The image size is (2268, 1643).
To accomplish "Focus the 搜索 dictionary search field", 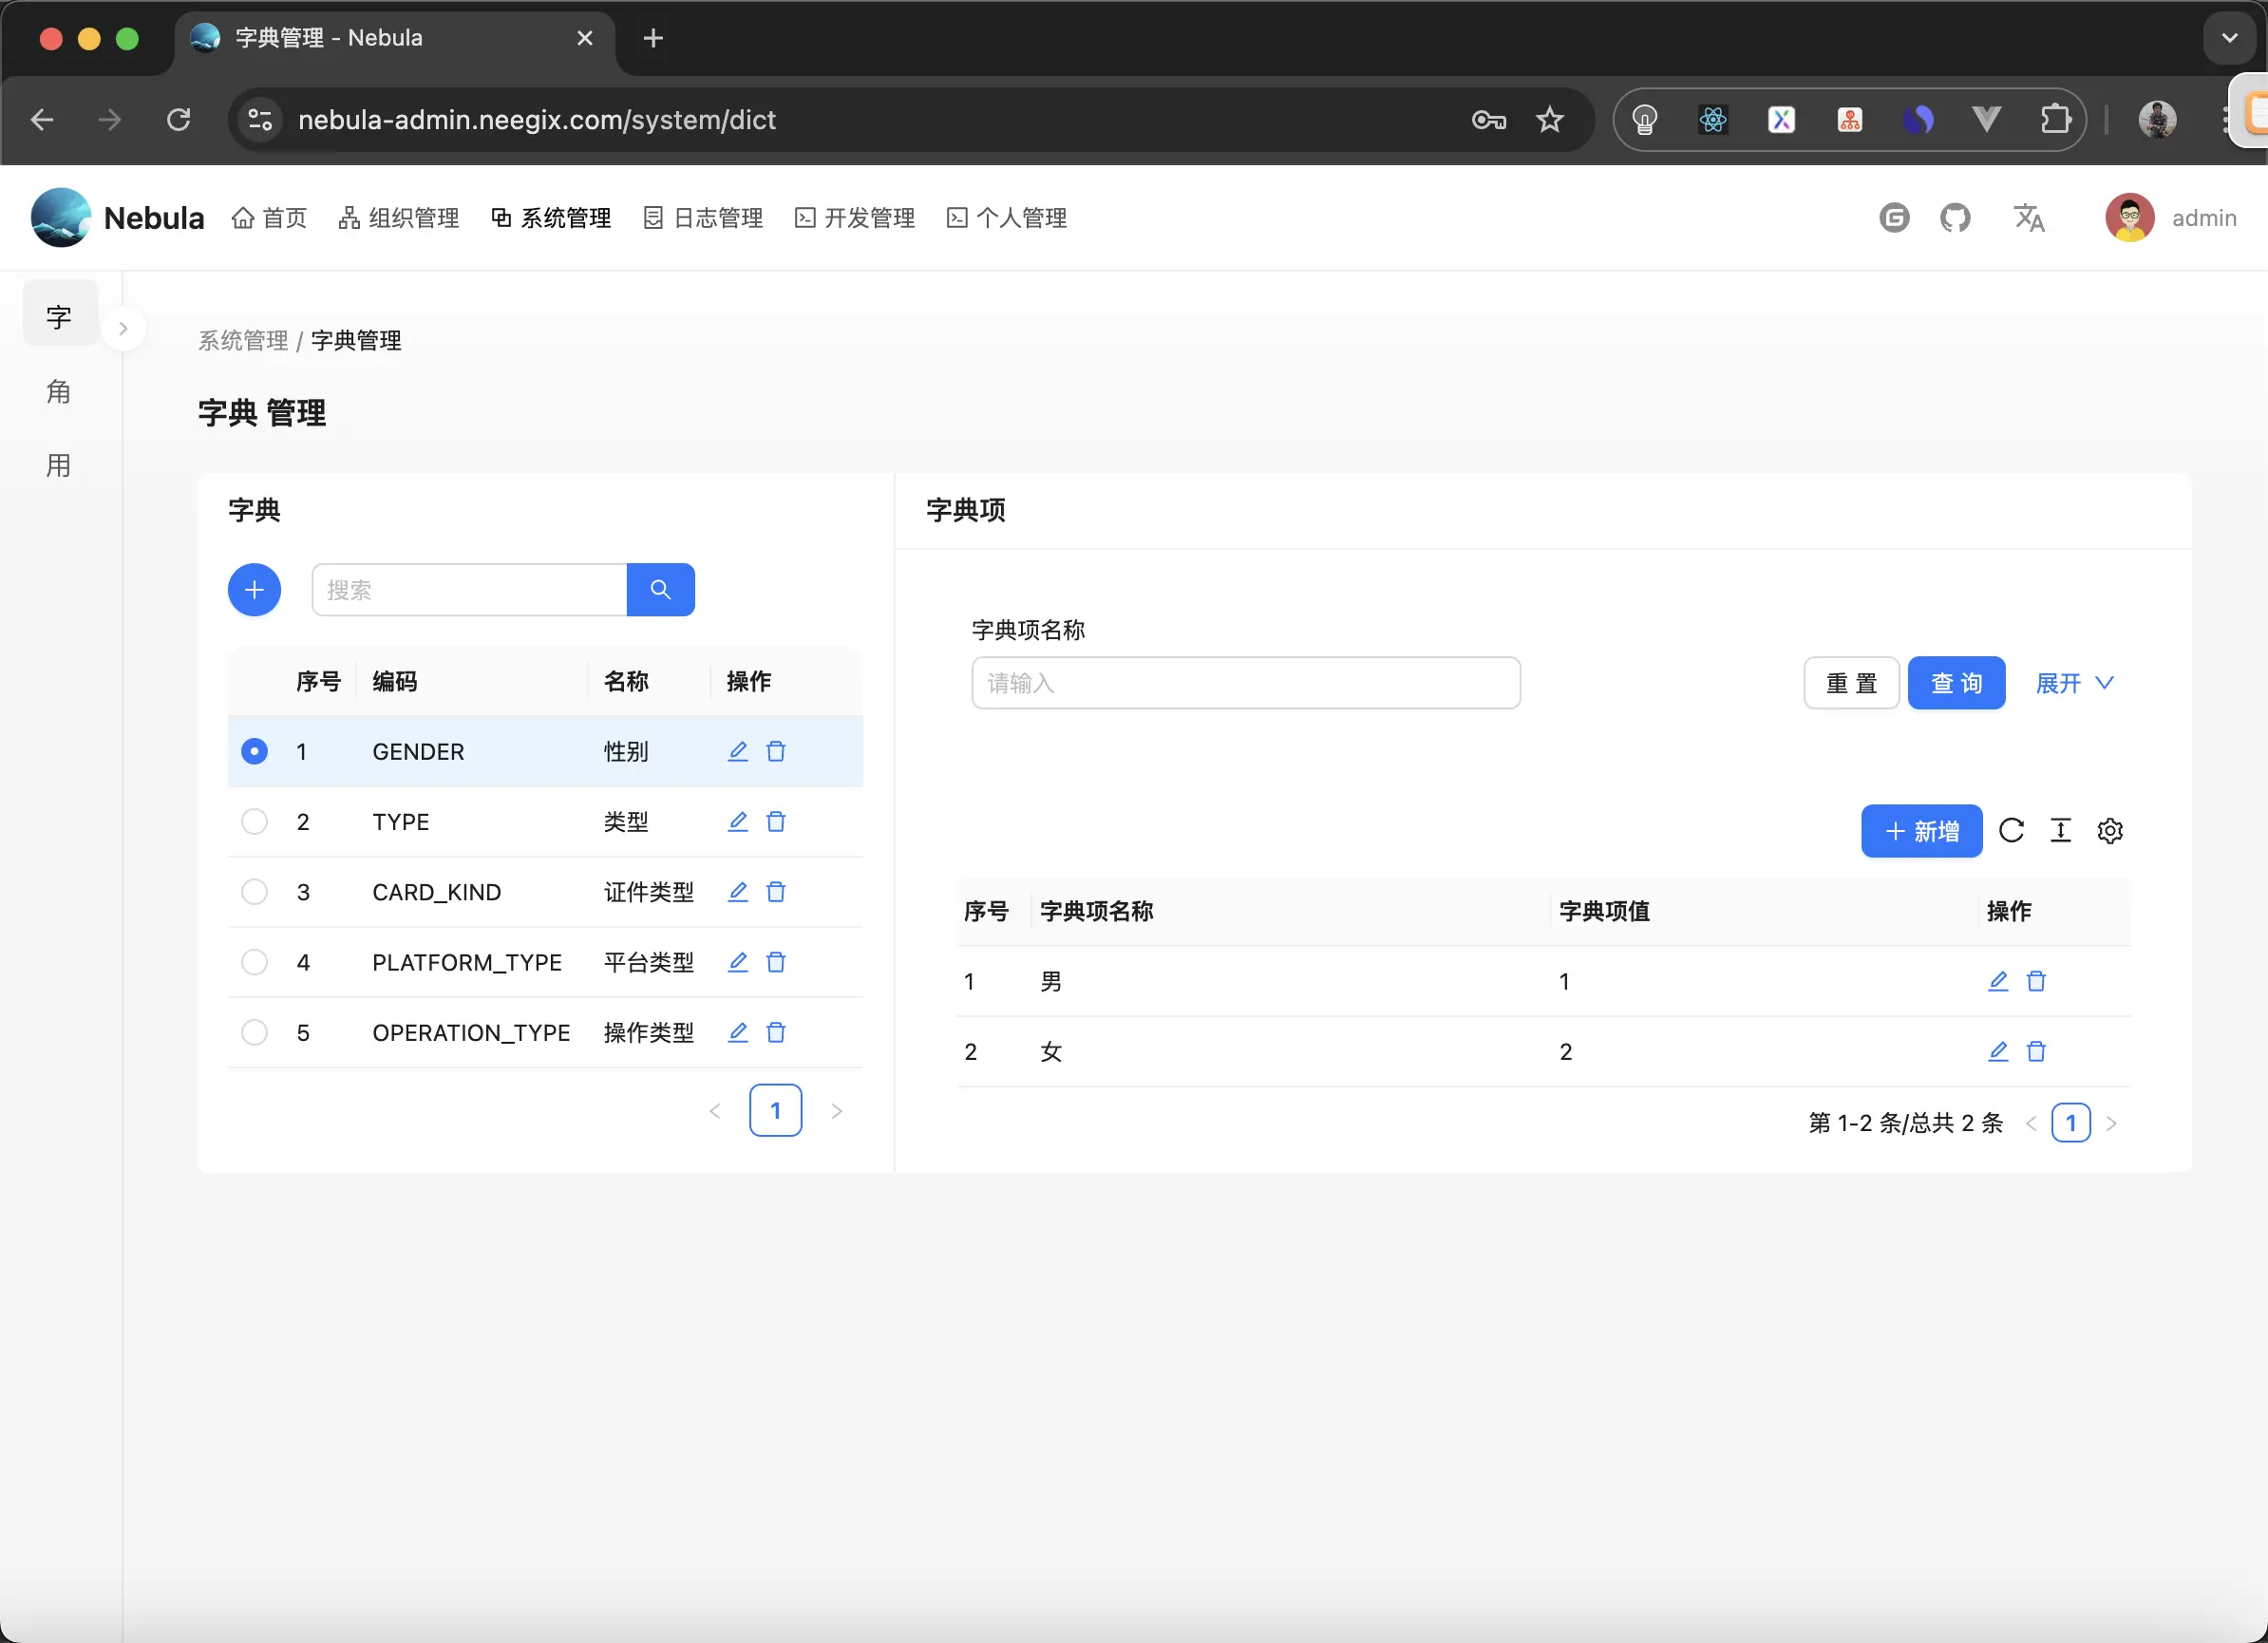I will [x=469, y=589].
